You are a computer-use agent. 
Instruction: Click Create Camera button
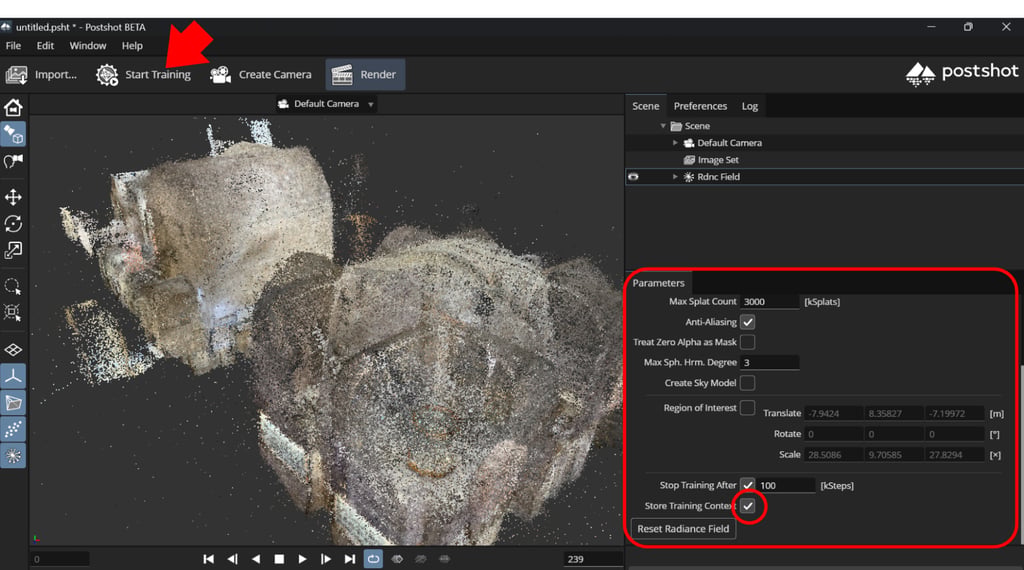pyautogui.click(x=261, y=74)
